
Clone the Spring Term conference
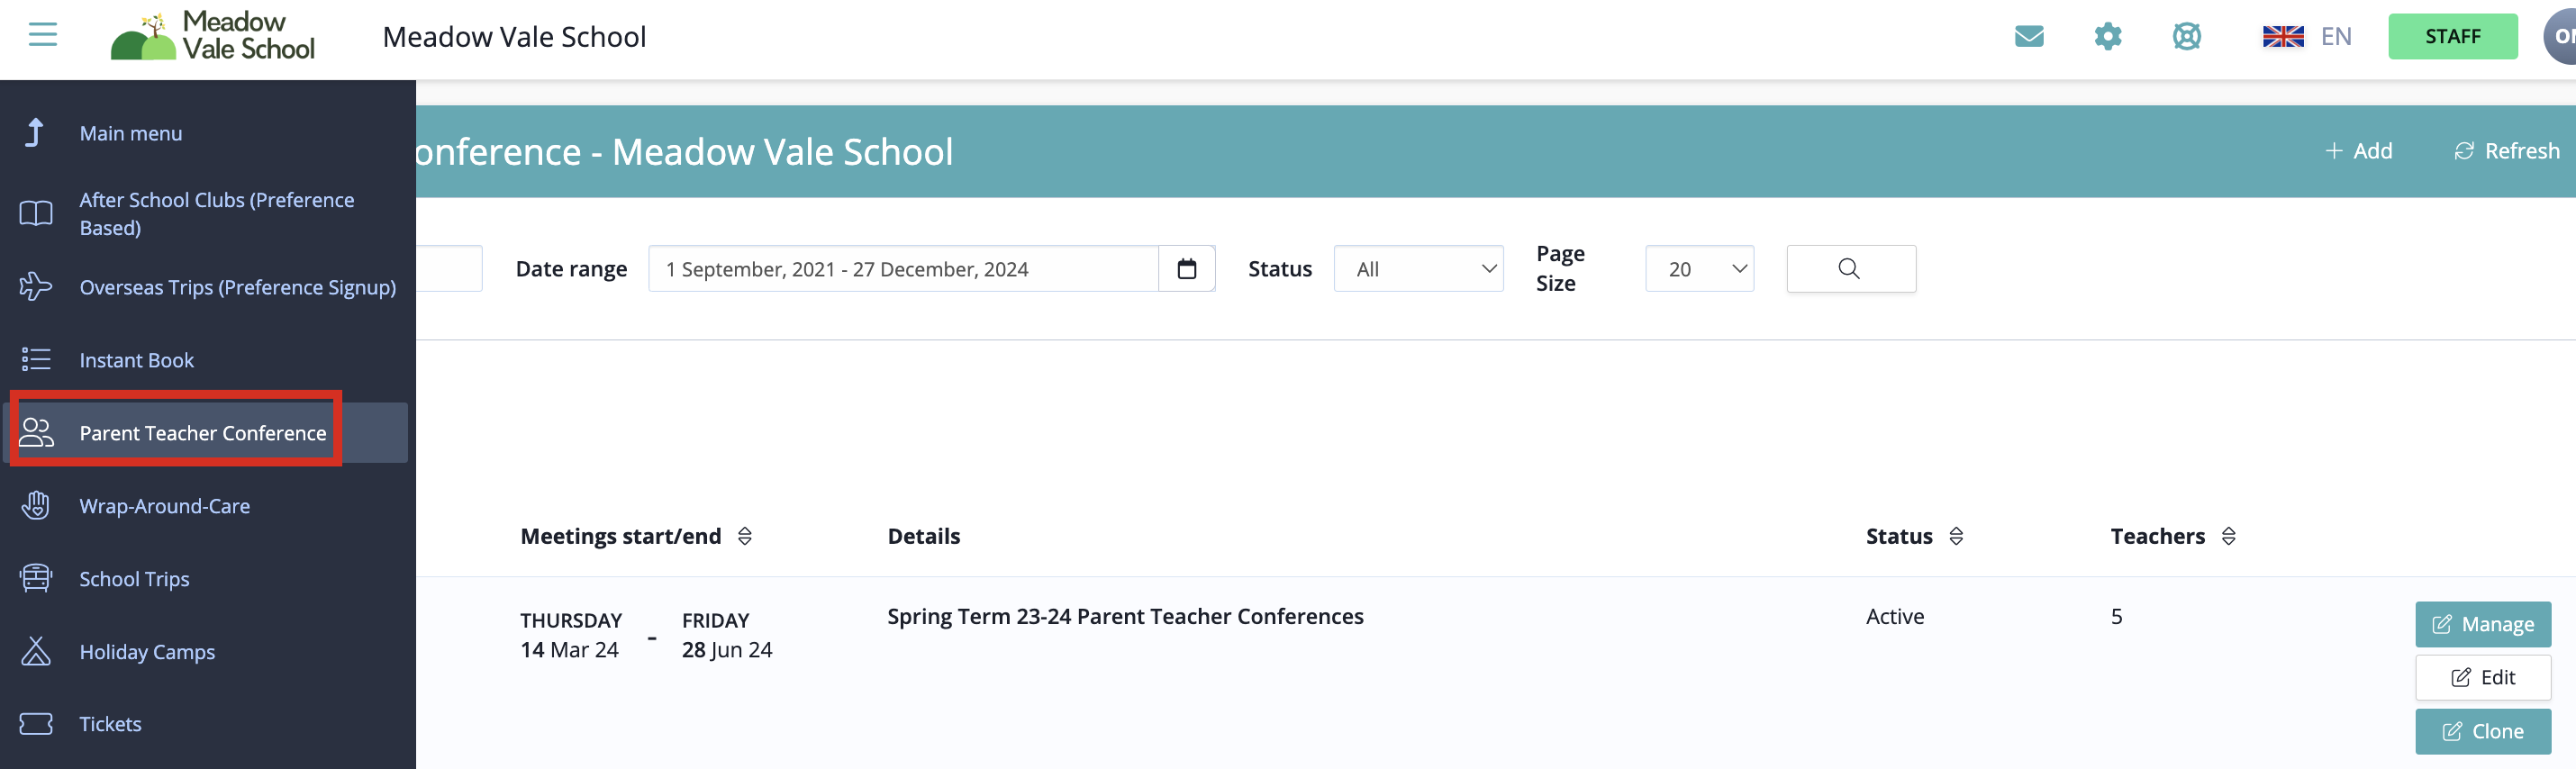tap(2482, 732)
